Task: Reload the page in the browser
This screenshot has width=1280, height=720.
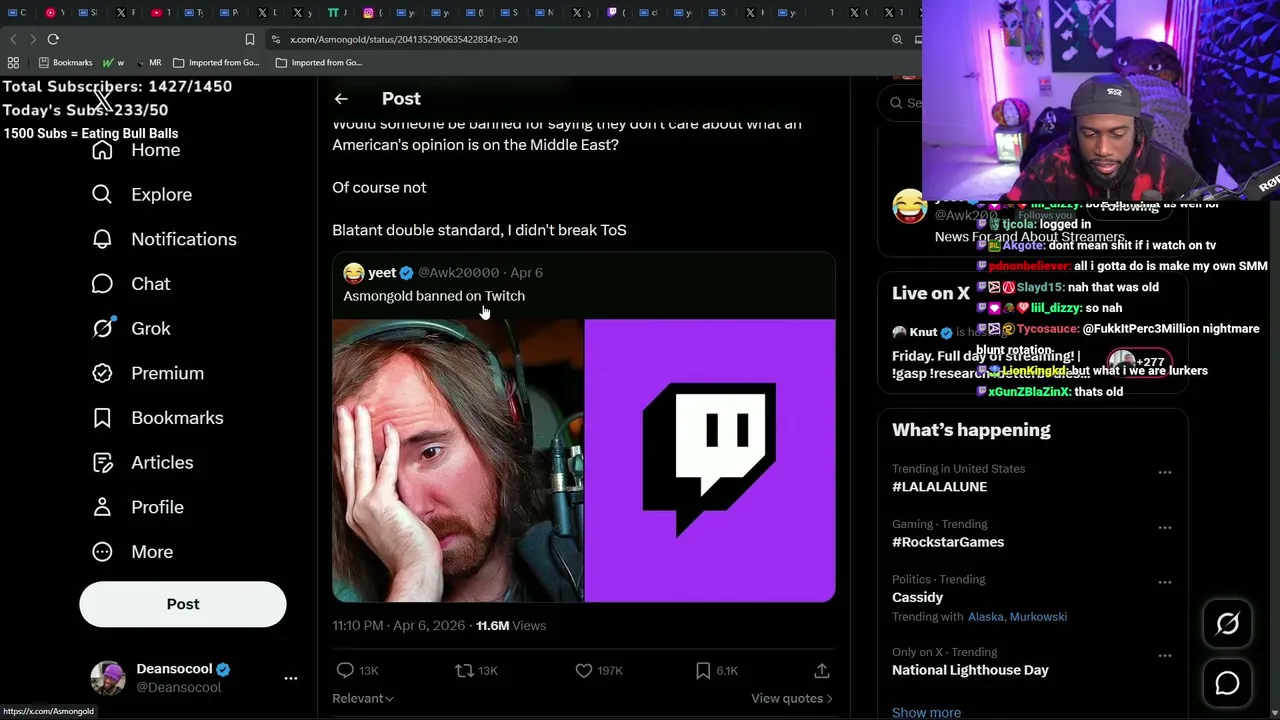Action: pyautogui.click(x=53, y=39)
